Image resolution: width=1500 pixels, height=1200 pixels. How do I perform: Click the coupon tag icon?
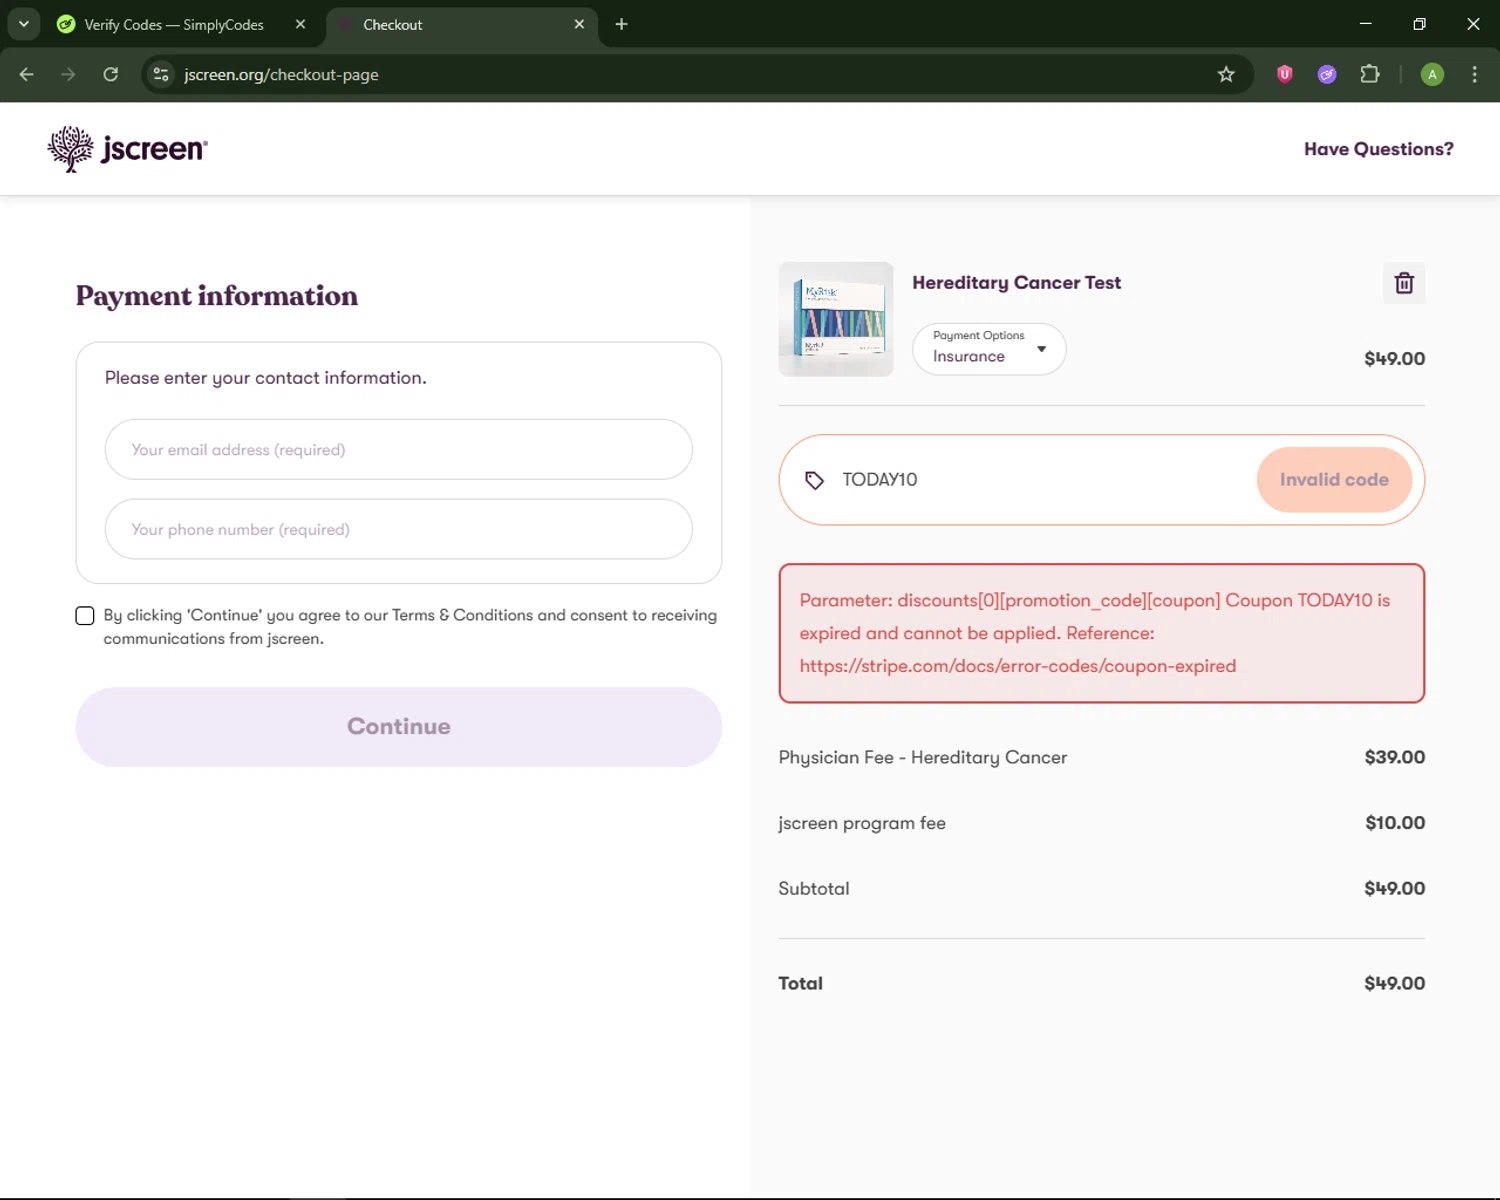tap(814, 480)
